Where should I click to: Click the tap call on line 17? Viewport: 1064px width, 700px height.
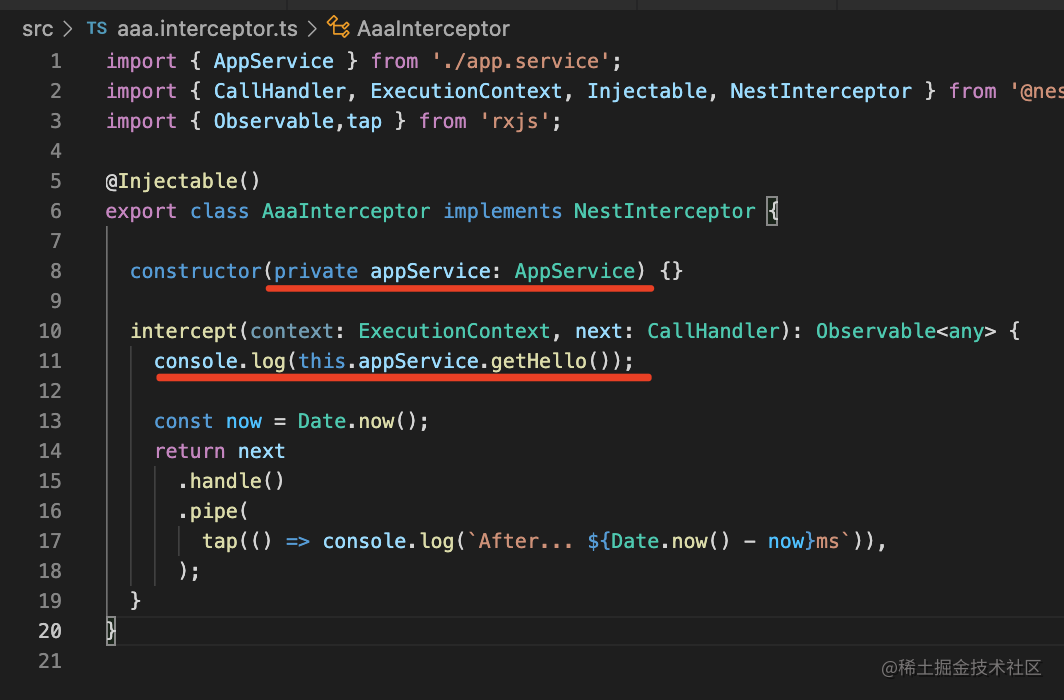click(220, 541)
